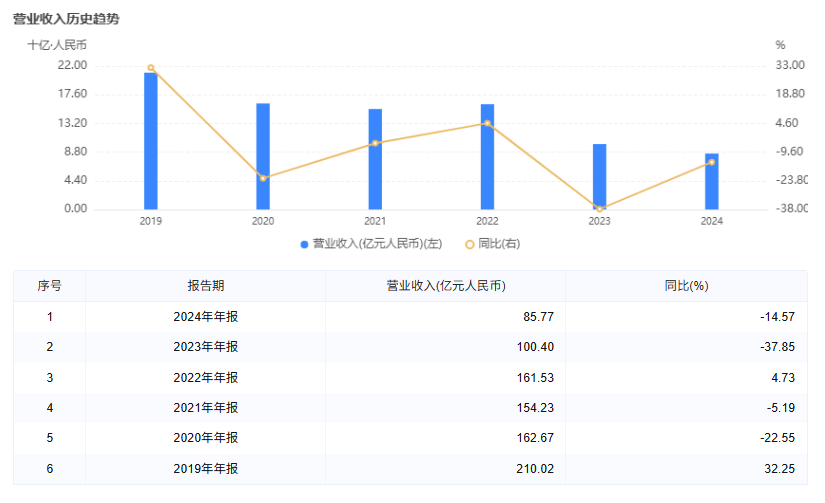
Task: Click the year-over-year value 32.25
Action: coord(779,469)
